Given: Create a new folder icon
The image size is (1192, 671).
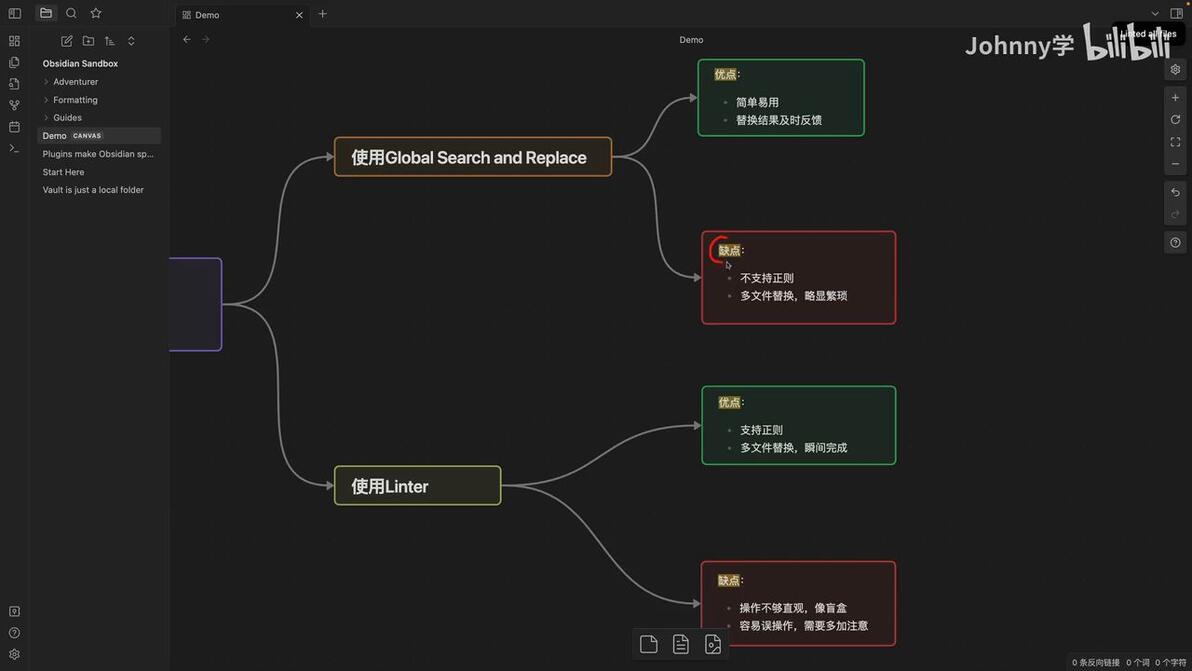Looking at the screenshot, I should pos(88,41).
